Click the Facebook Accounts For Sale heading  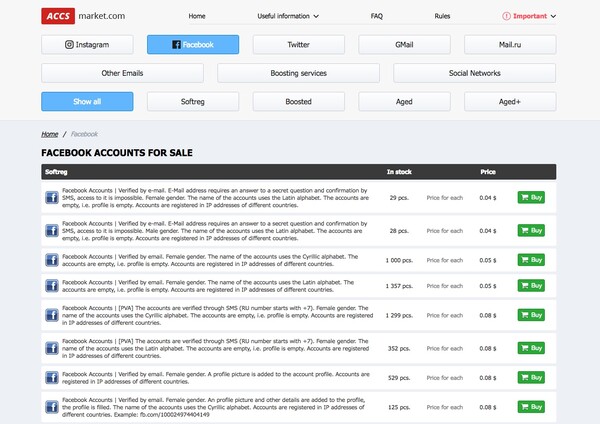[x=117, y=153]
